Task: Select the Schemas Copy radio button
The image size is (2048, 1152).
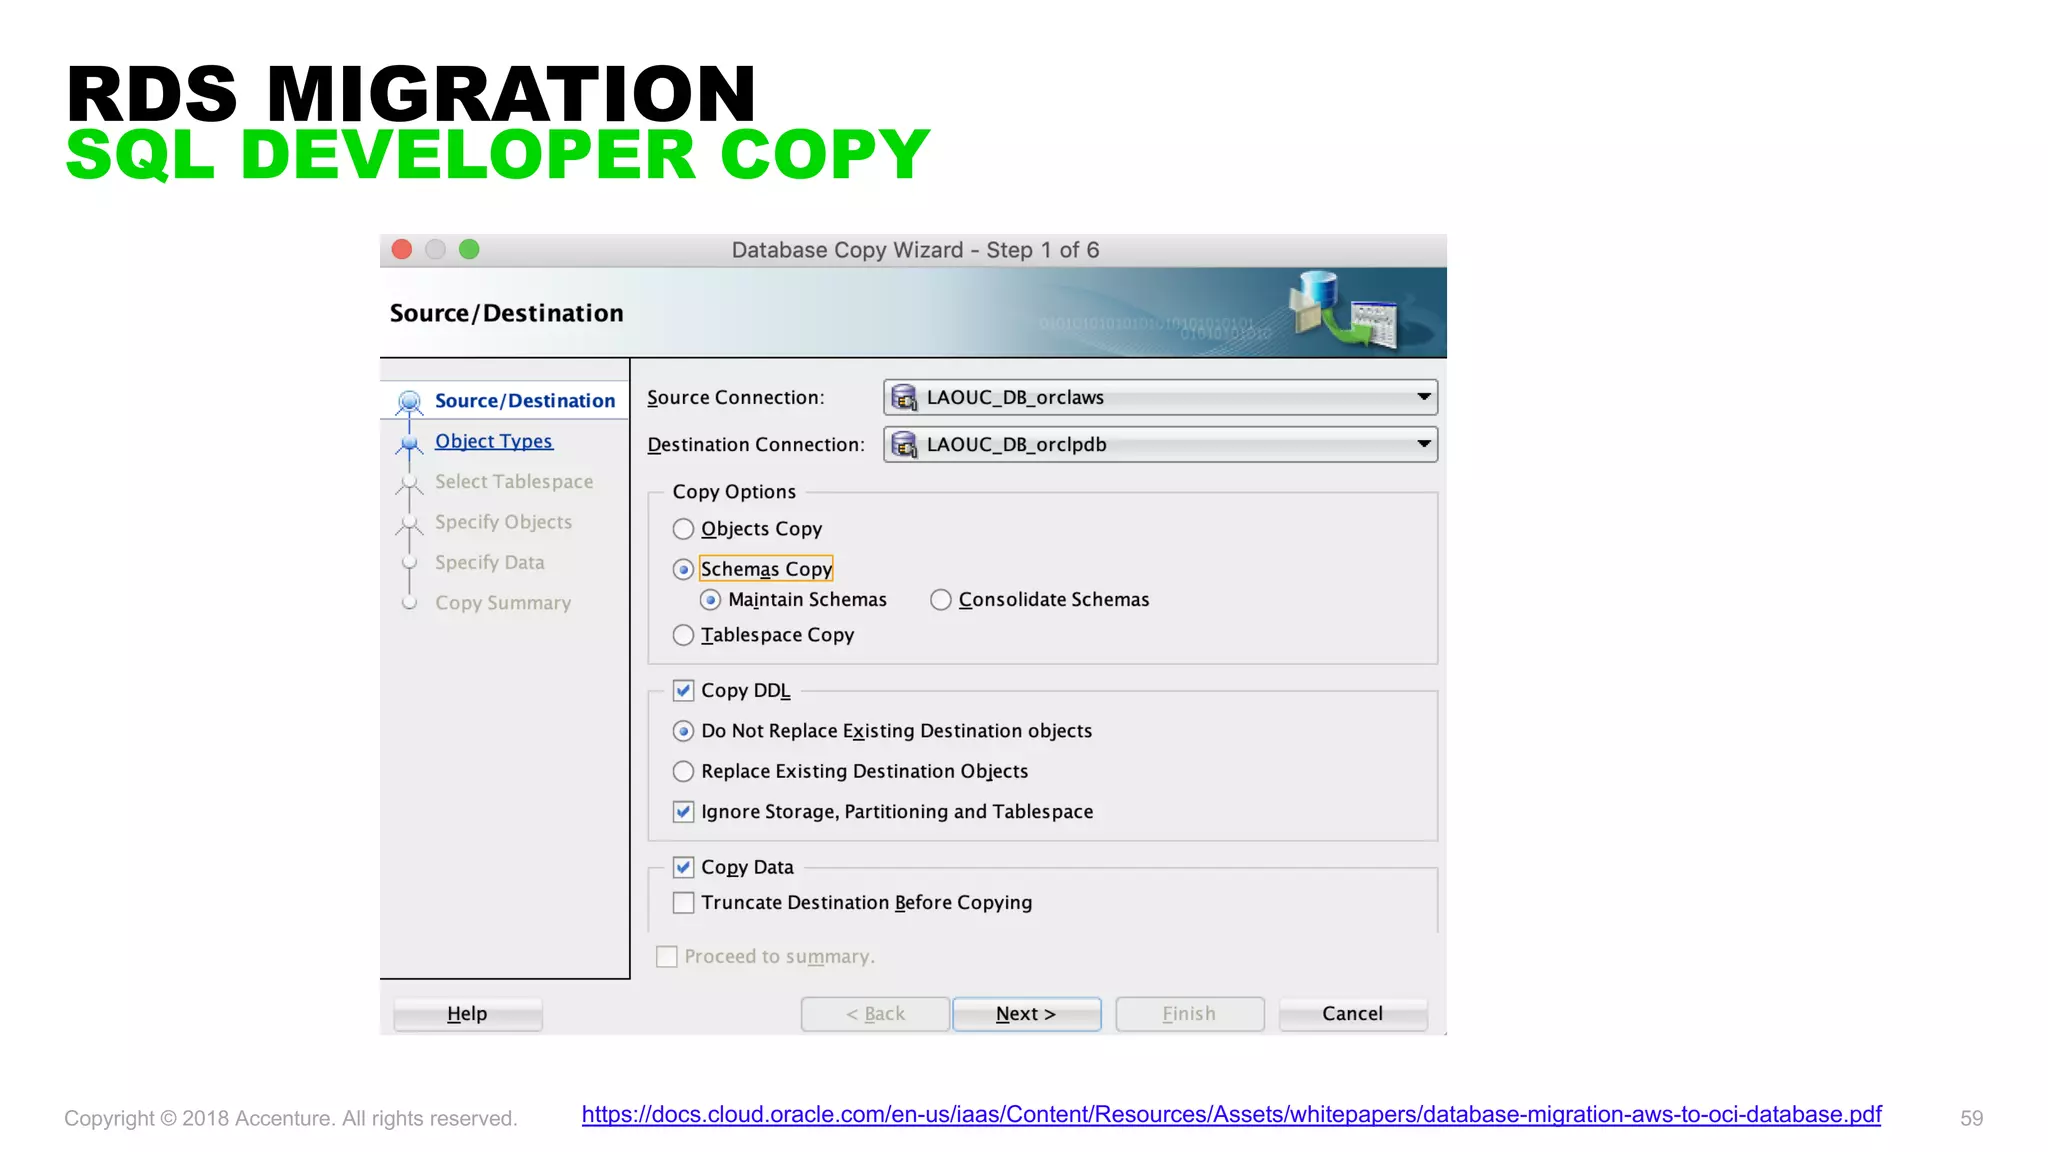Action: (x=683, y=570)
